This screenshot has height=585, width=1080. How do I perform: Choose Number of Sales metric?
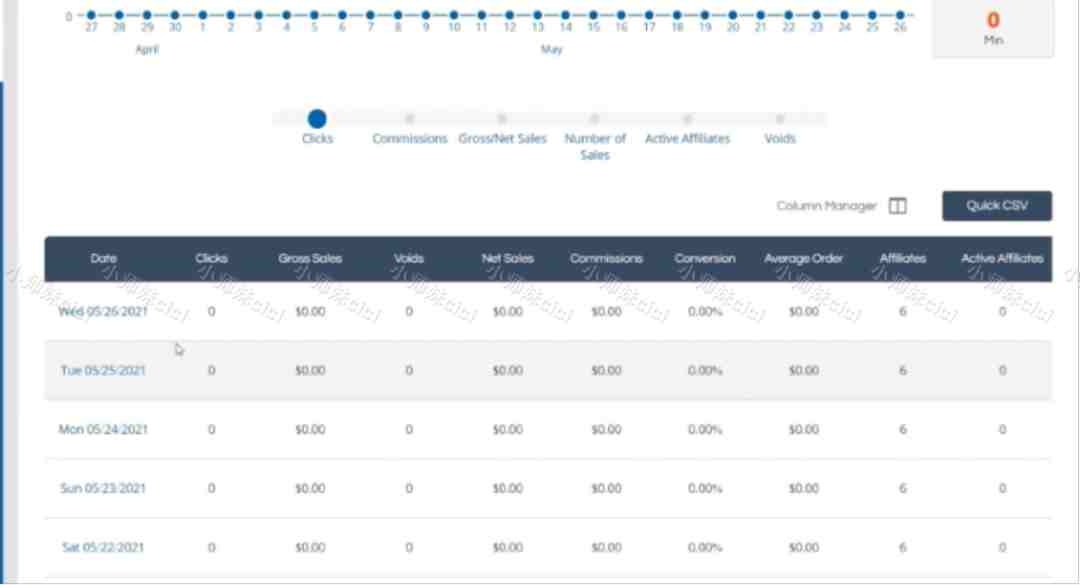point(595,119)
